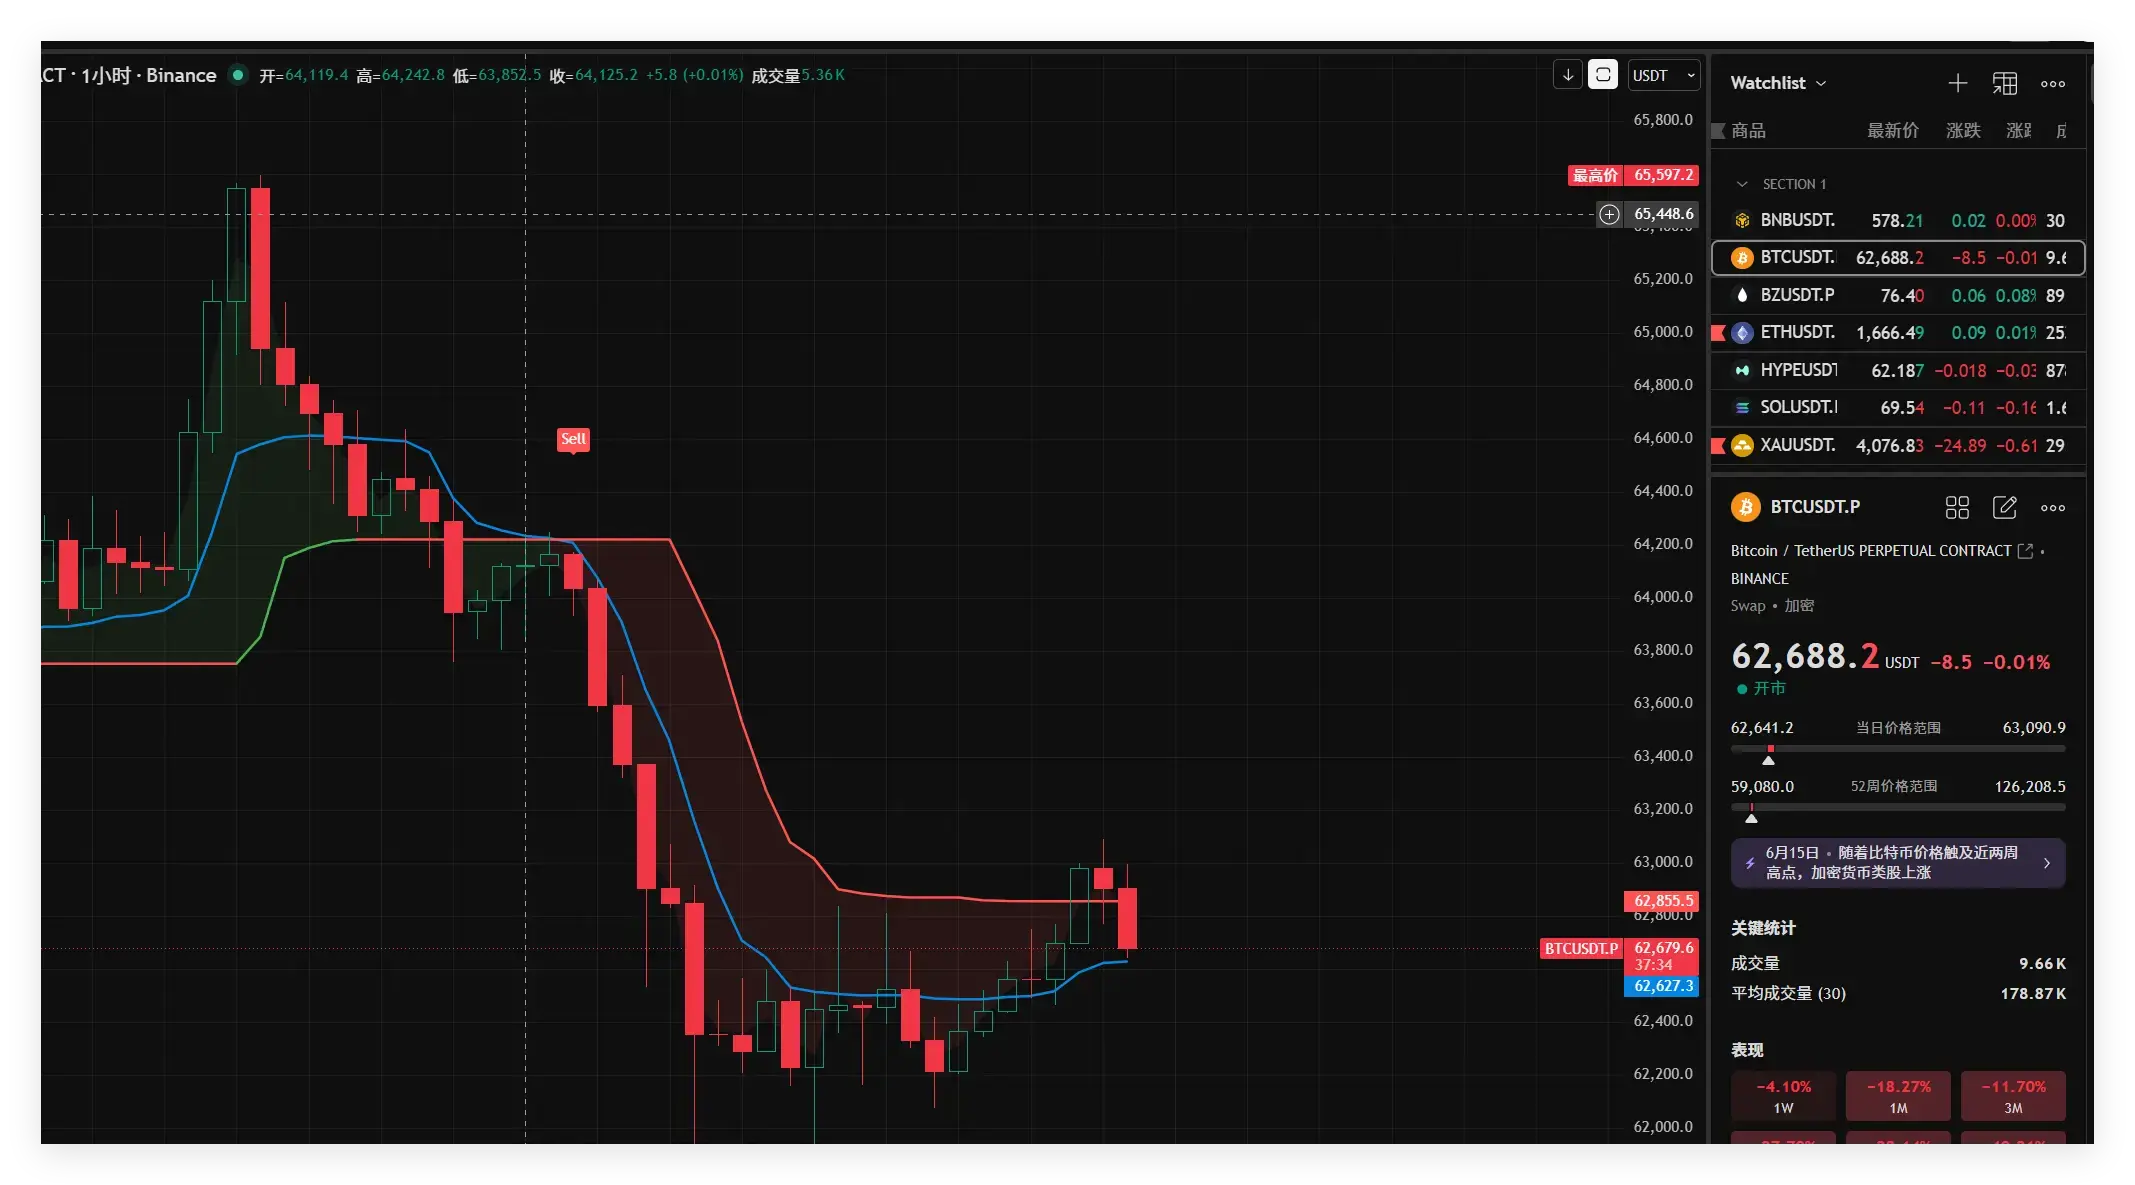Click the 开市 market status indicator
Image resolution: width=2135 pixels, height=1185 pixels.
pyautogui.click(x=1761, y=689)
